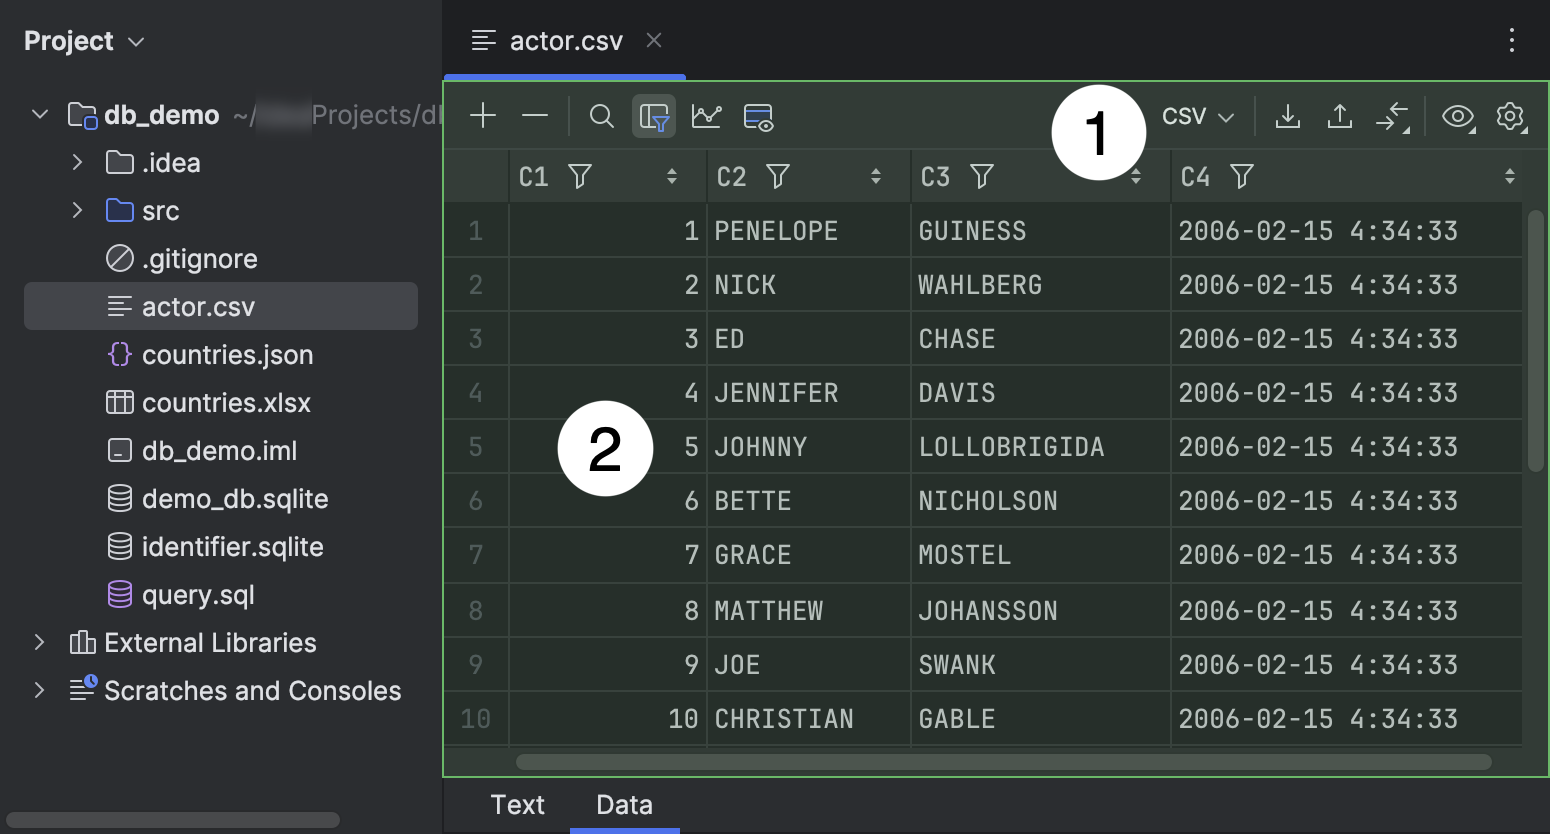Export data using the upload icon

(x=1339, y=116)
